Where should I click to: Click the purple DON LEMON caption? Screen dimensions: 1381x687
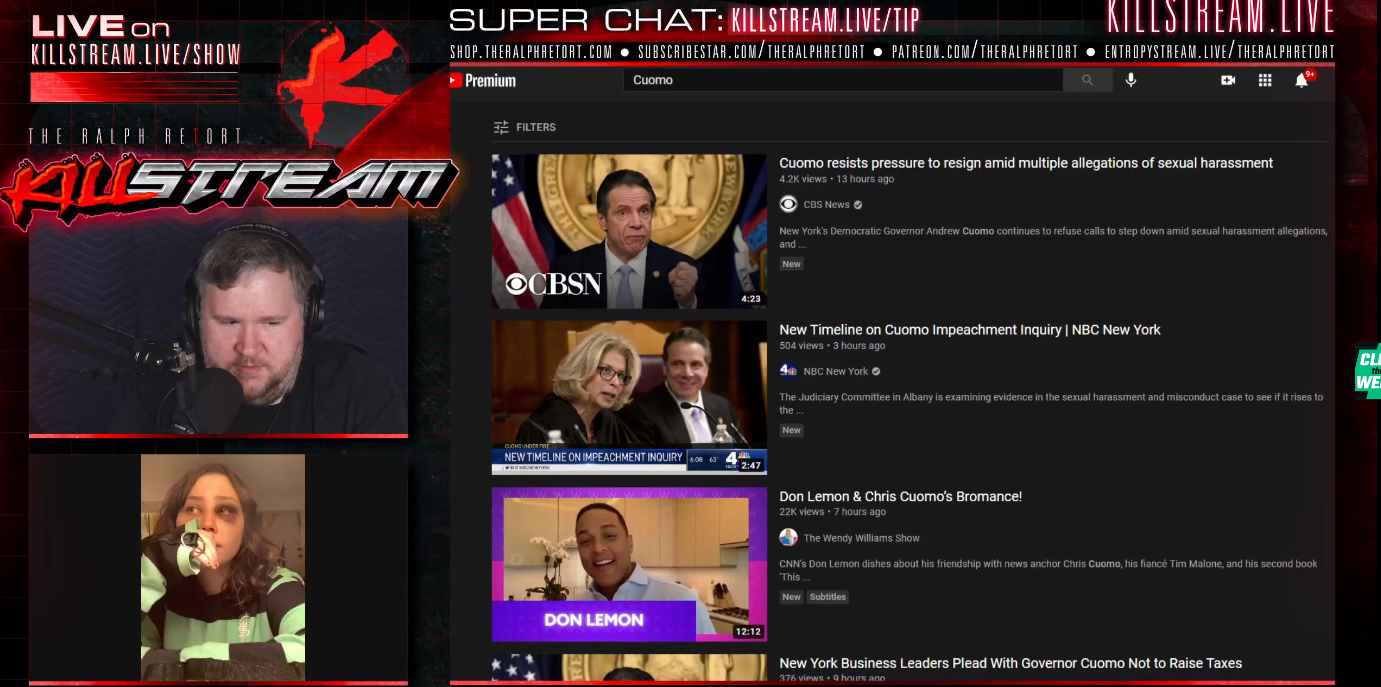pos(594,620)
